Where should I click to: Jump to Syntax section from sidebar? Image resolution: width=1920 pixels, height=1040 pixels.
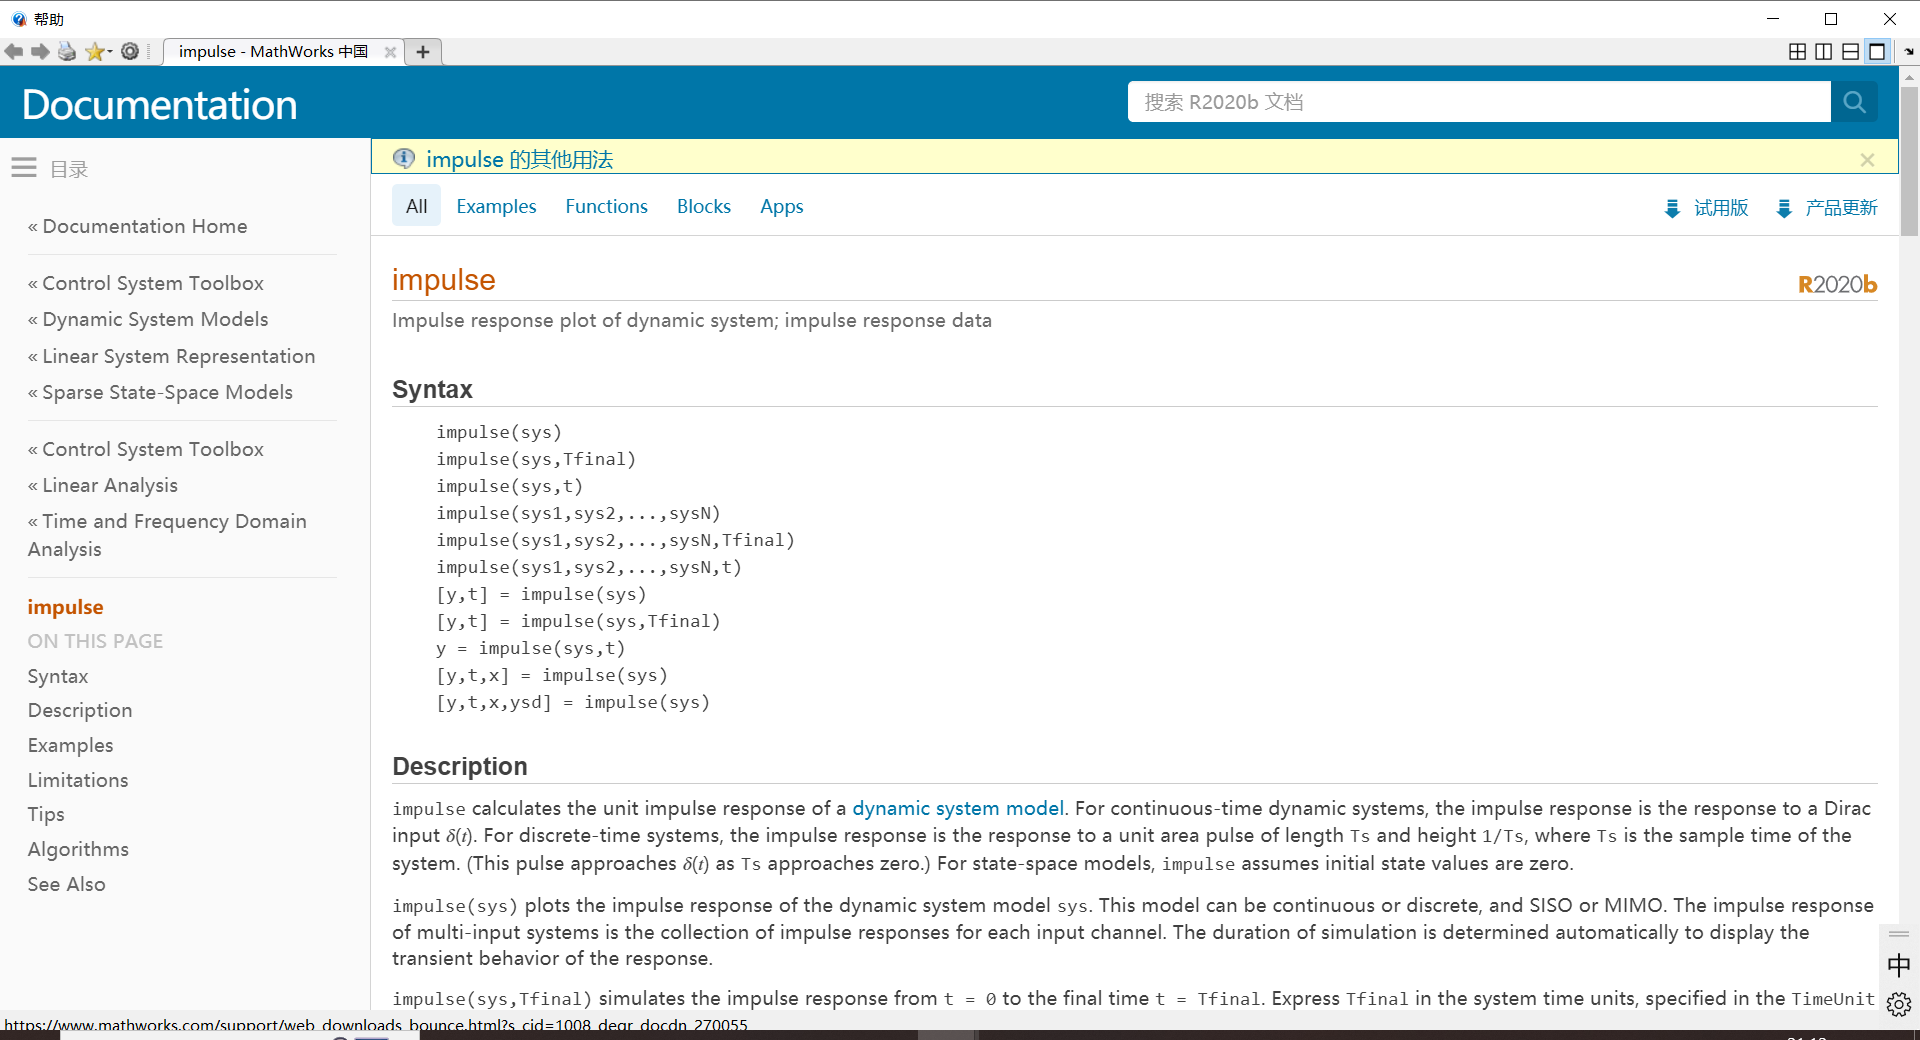pos(58,677)
